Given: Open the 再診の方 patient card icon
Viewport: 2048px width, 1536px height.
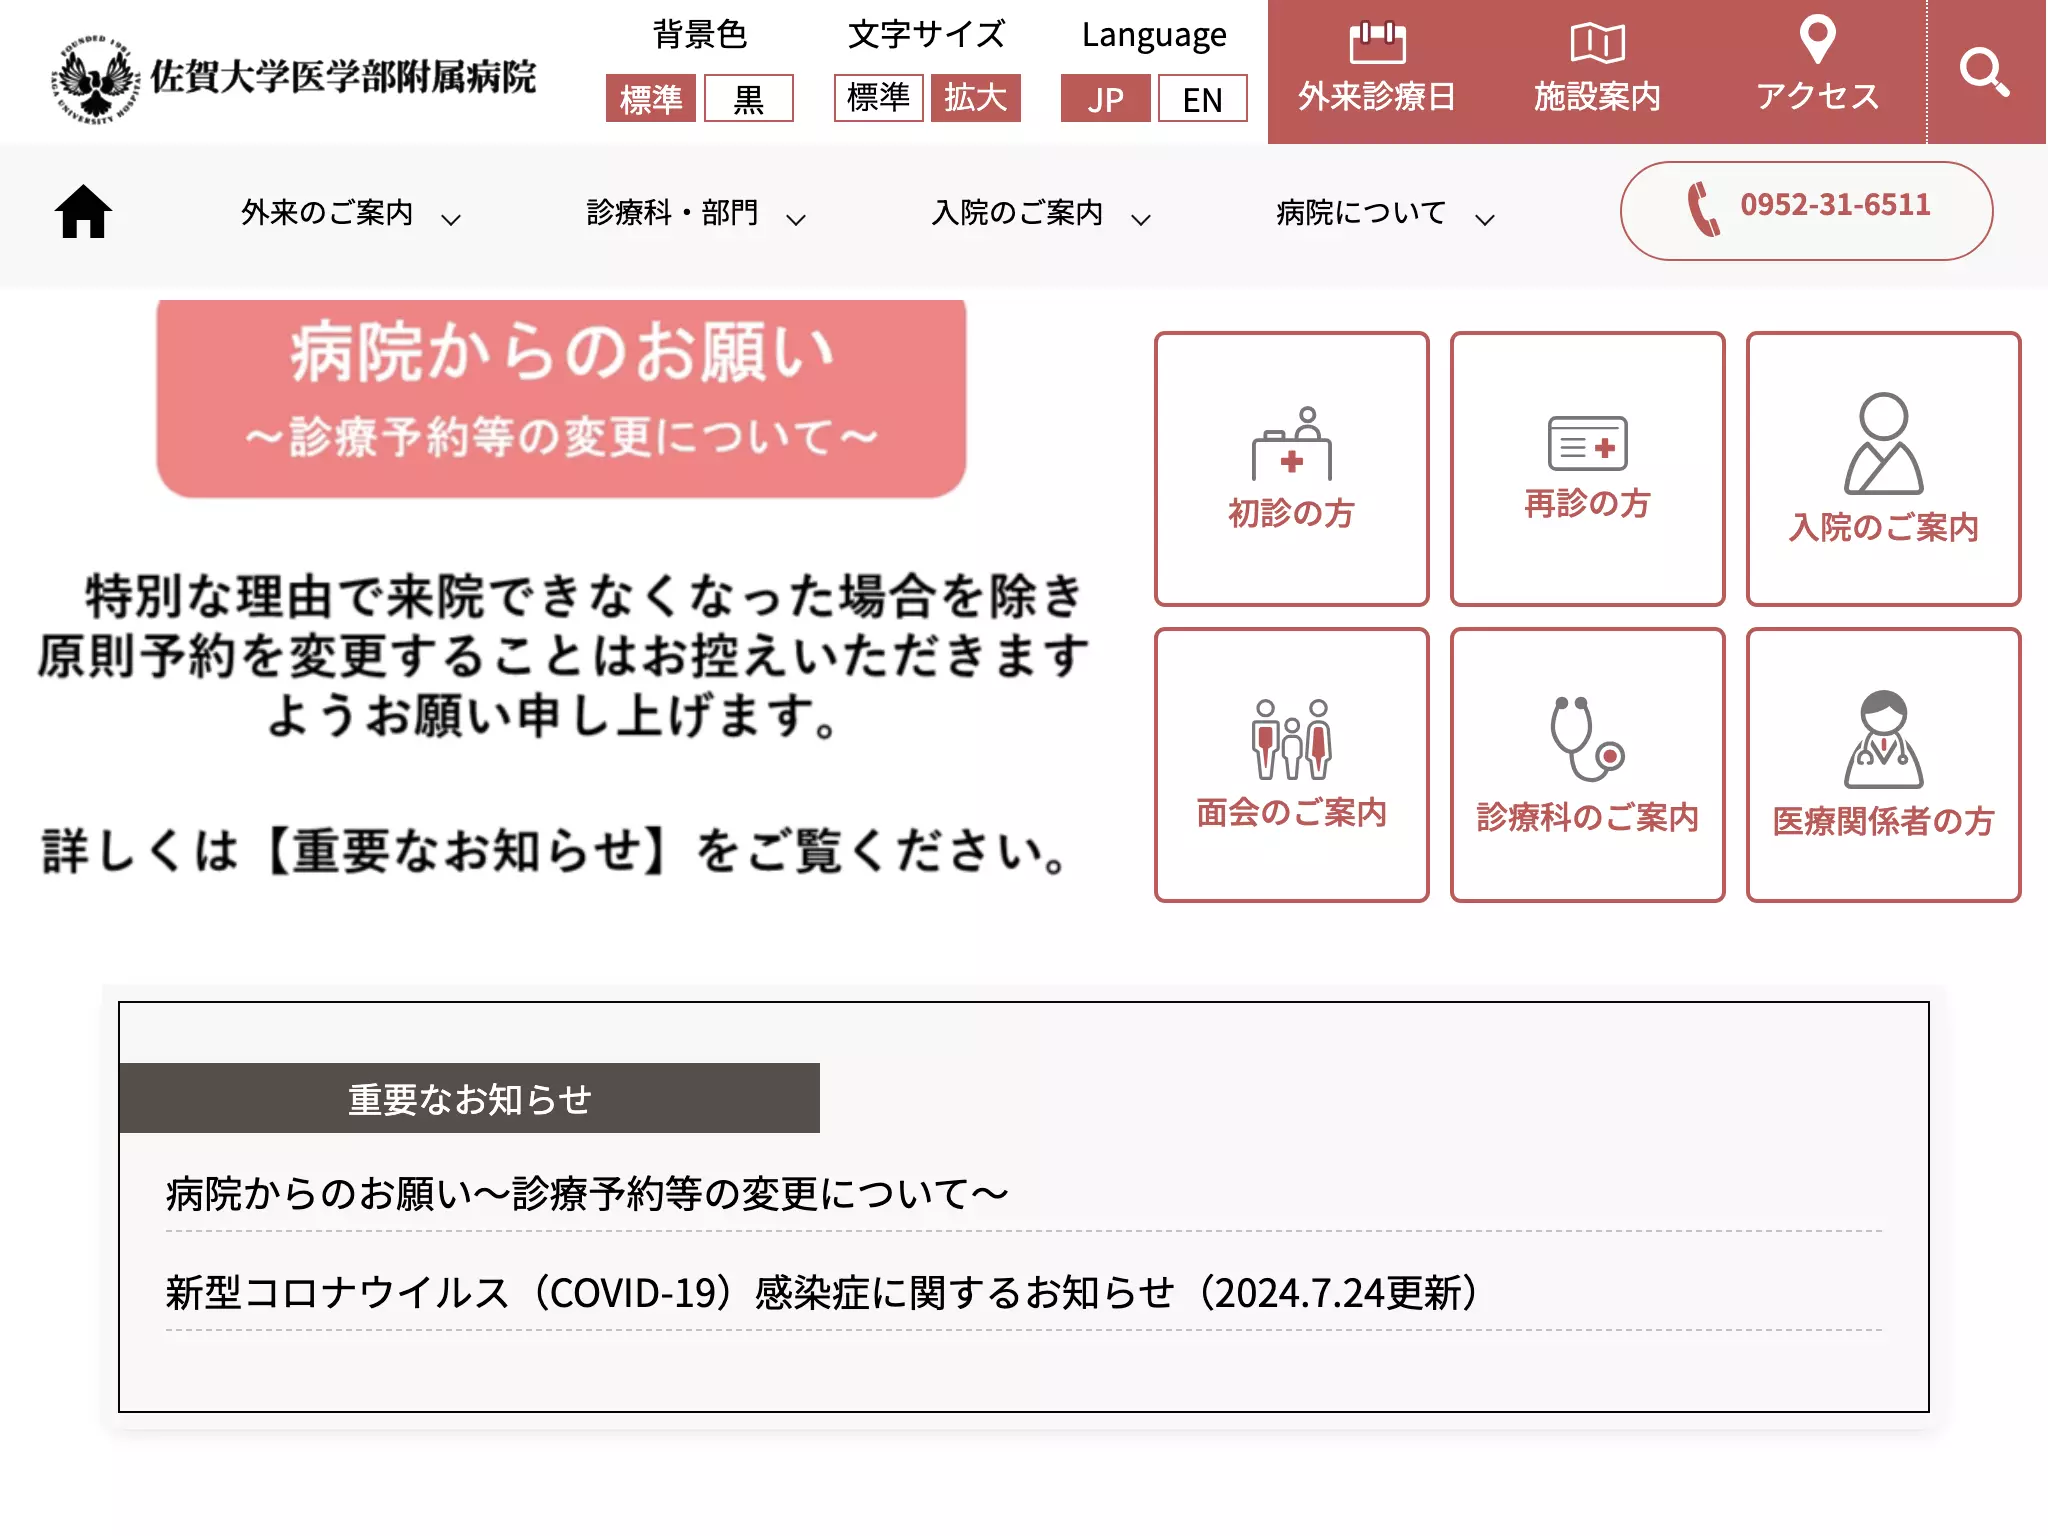Looking at the screenshot, I should pos(1587,469).
